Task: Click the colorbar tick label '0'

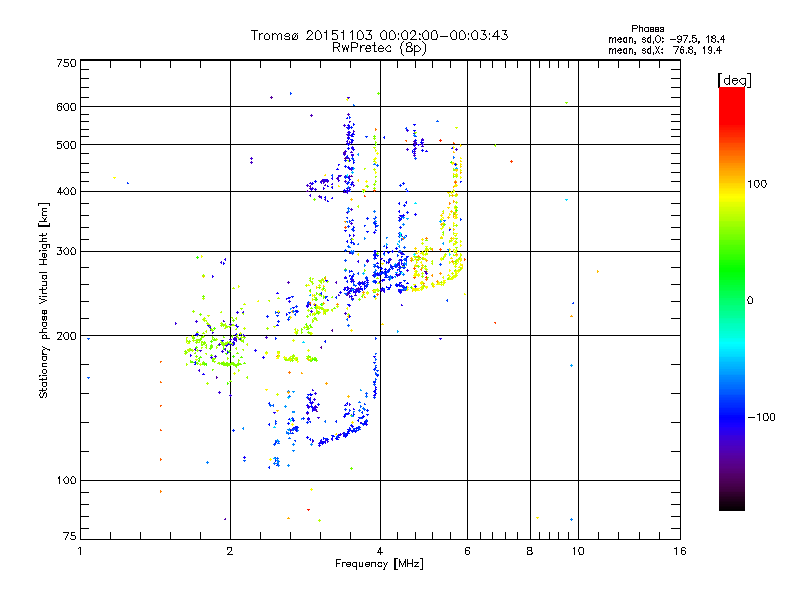Action: click(750, 300)
